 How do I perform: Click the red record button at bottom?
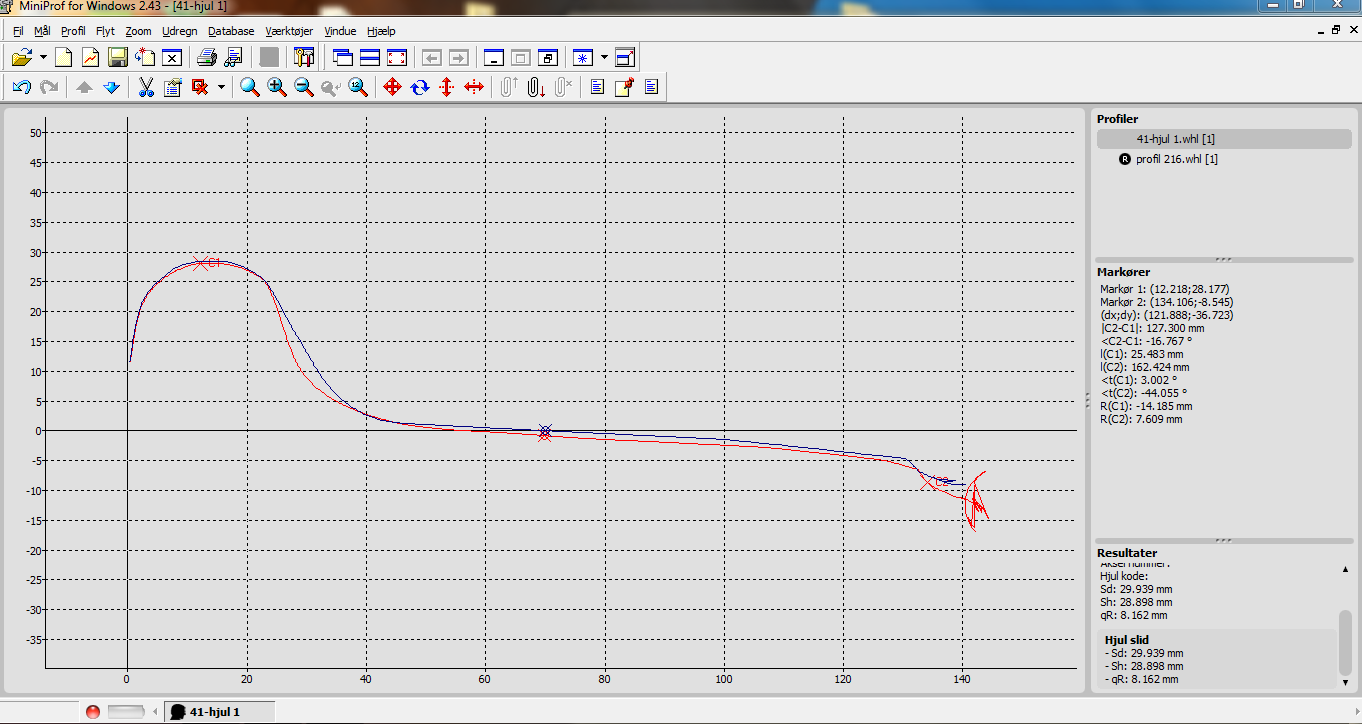click(x=93, y=712)
